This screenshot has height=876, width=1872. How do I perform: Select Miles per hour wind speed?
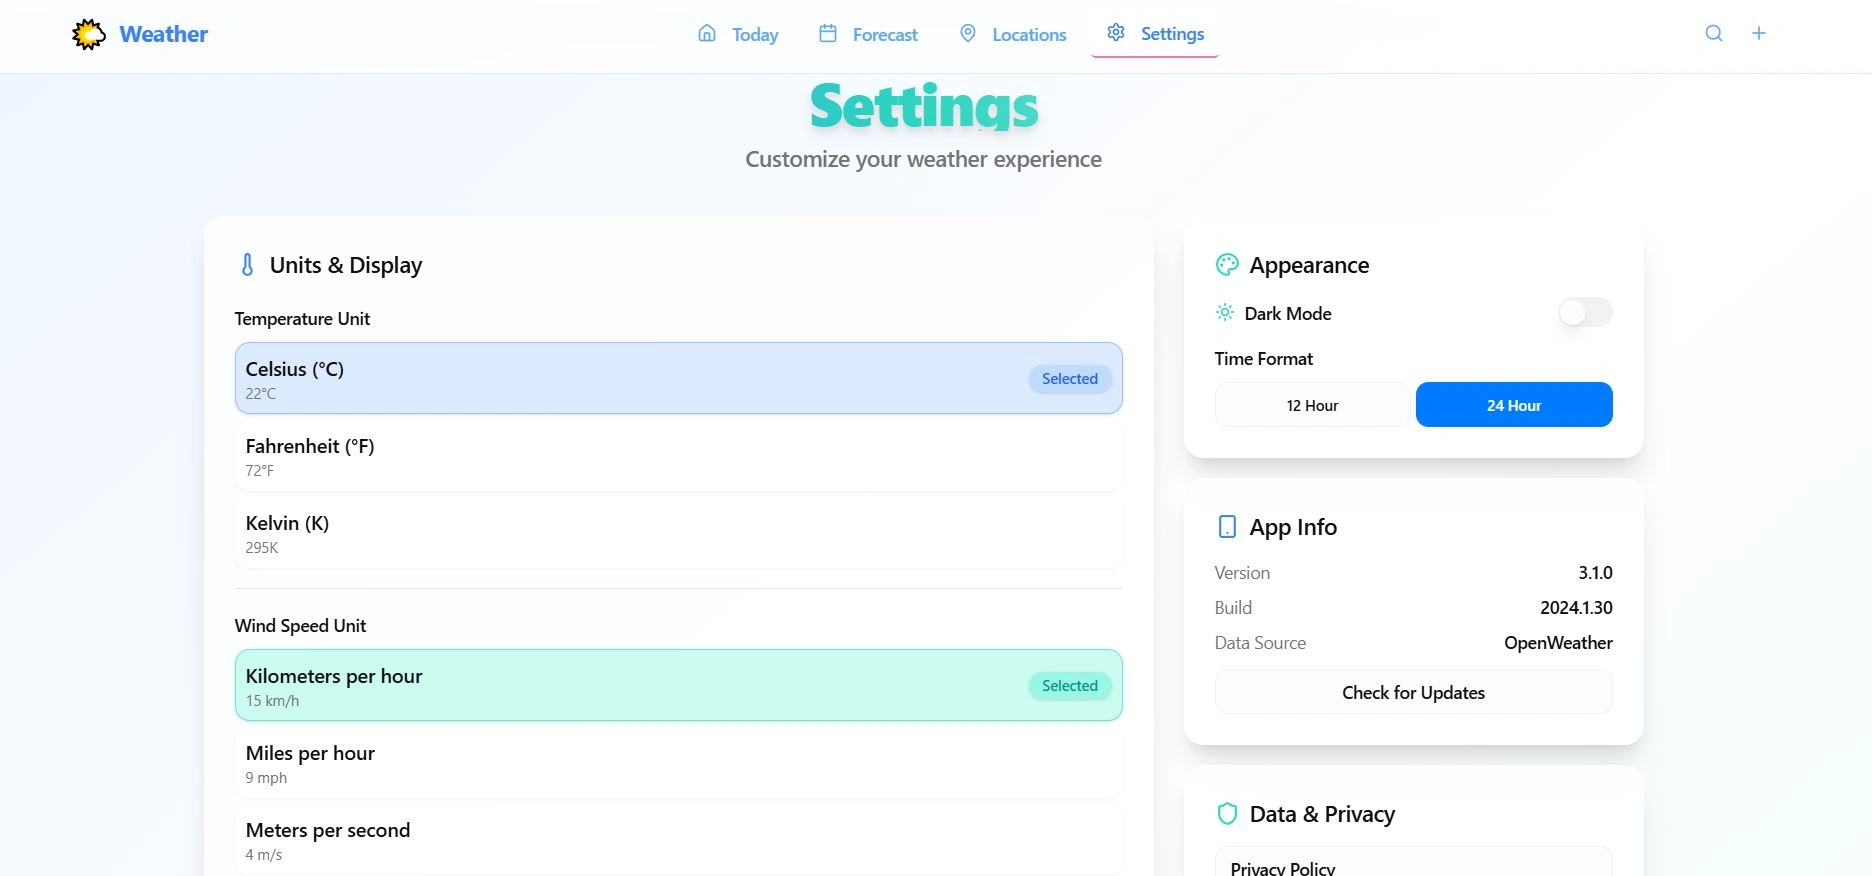tap(678, 764)
